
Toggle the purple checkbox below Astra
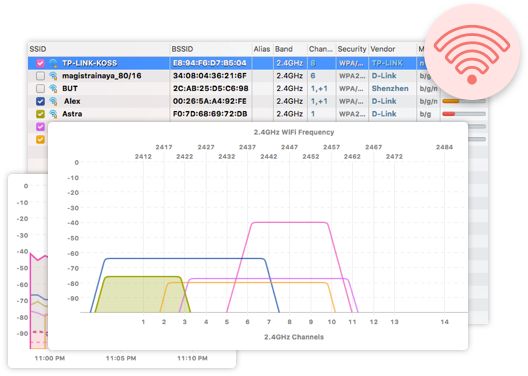pos(40,127)
